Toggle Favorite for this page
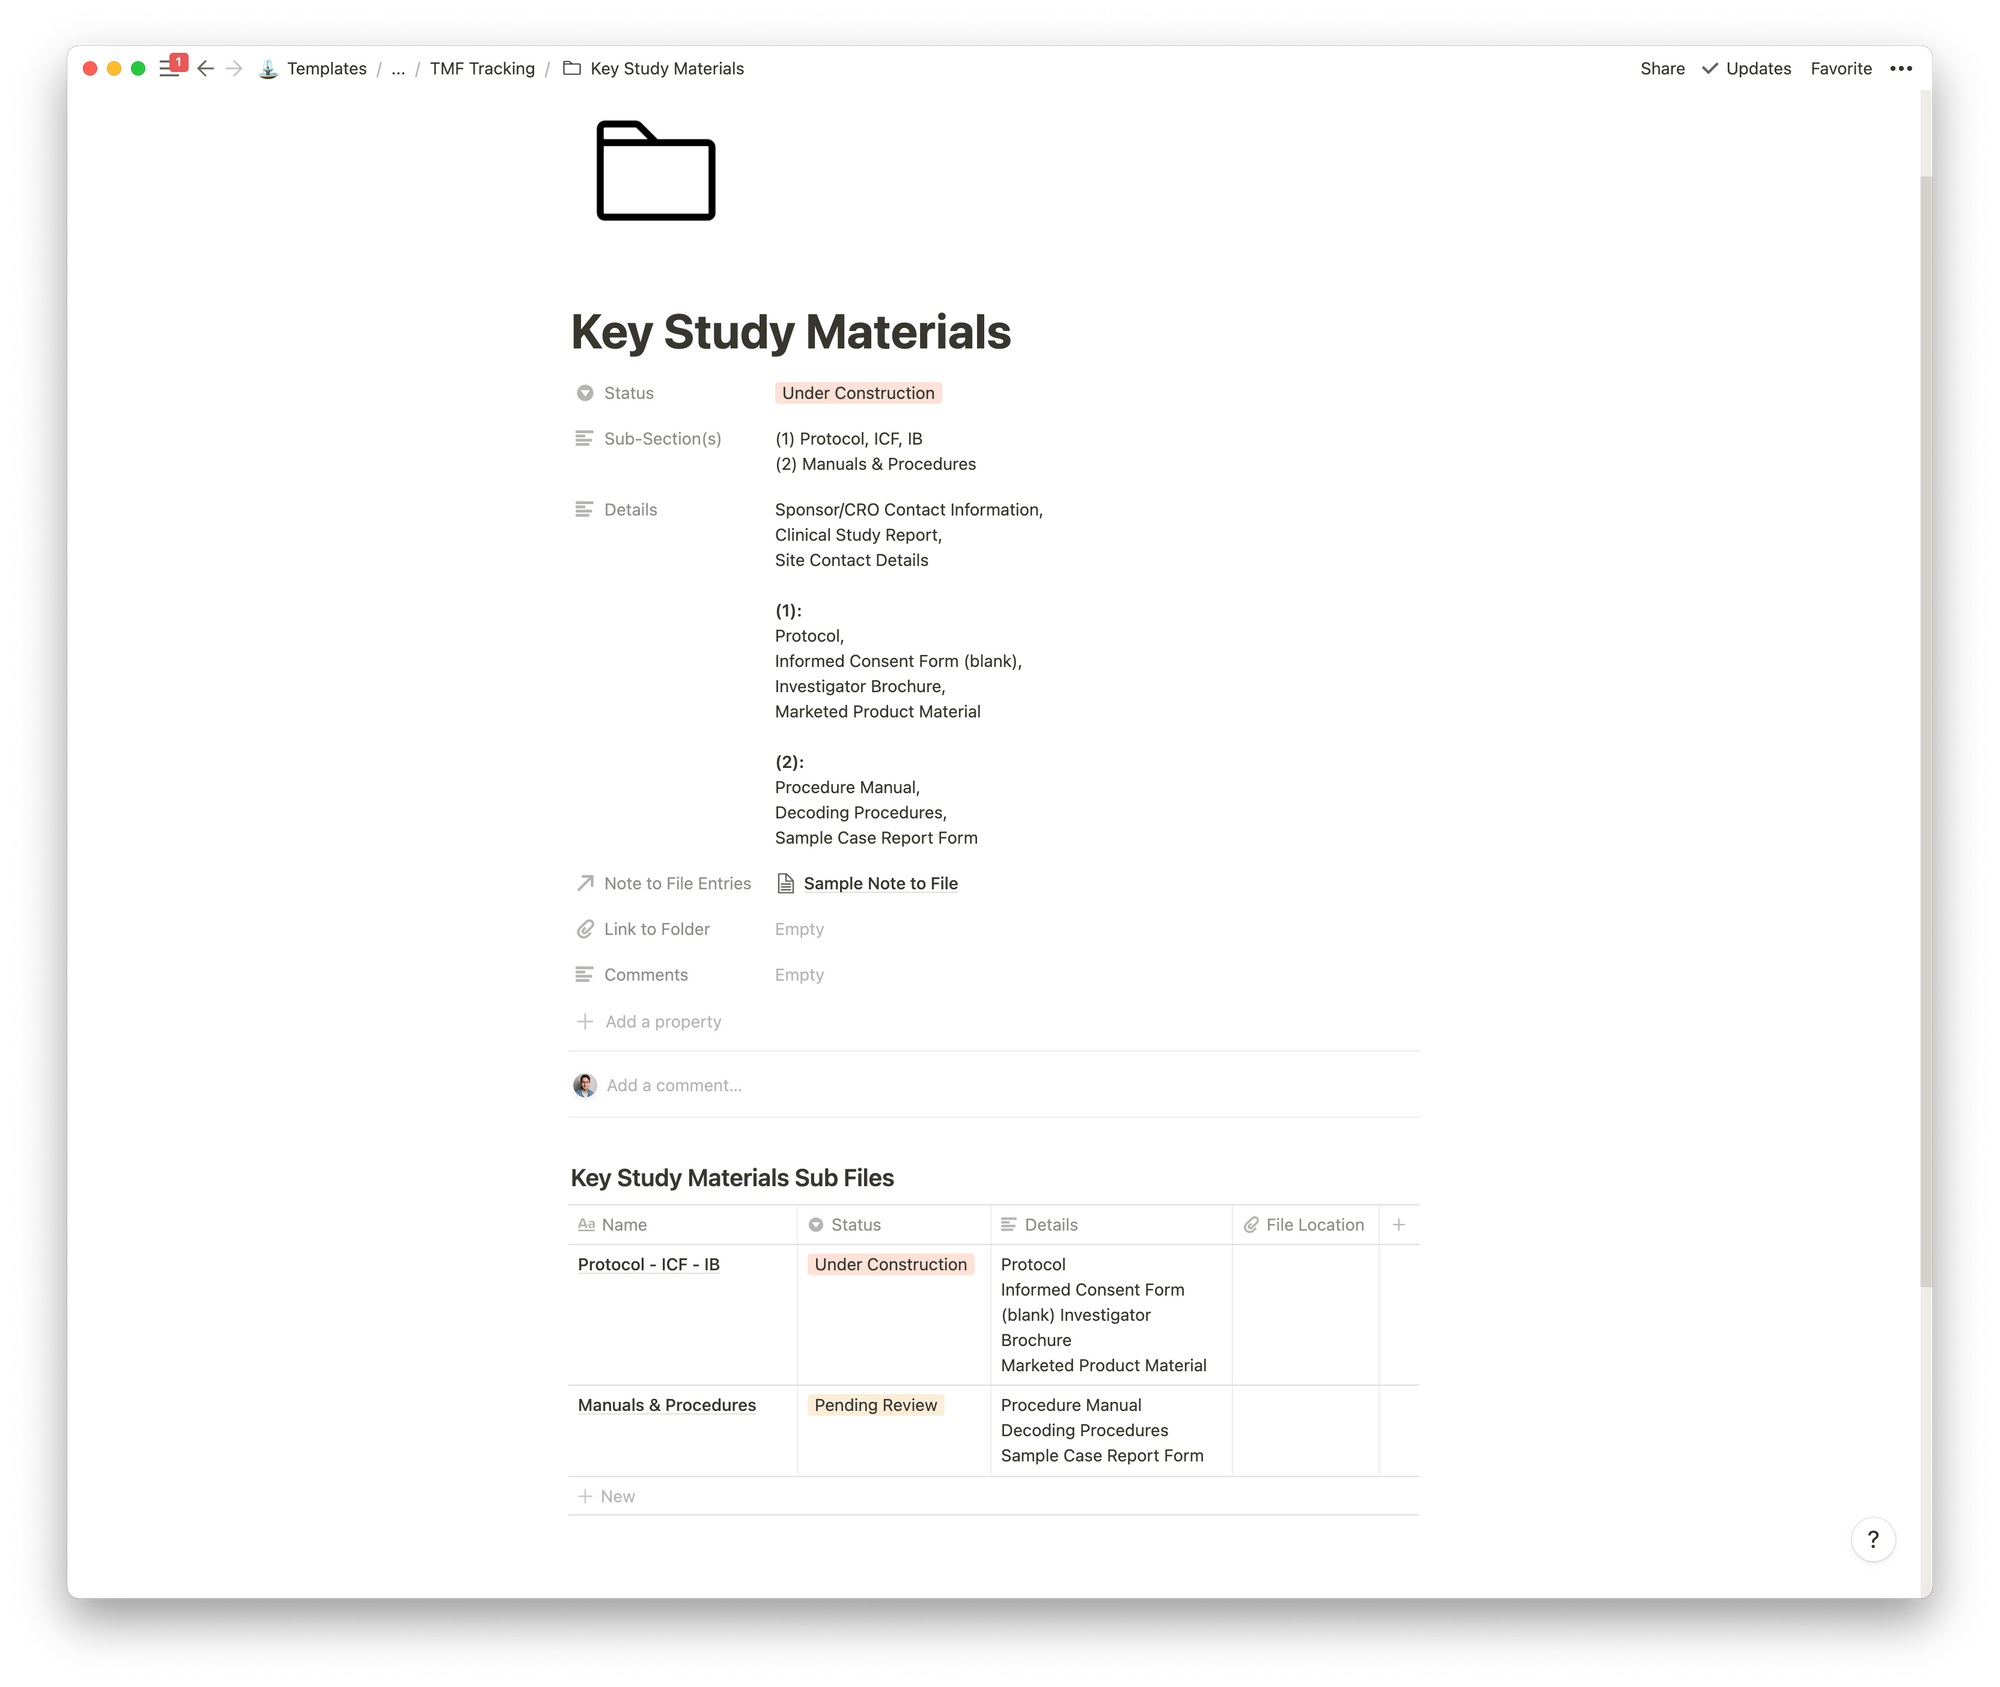This screenshot has width=2000, height=1687. pos(1840,69)
